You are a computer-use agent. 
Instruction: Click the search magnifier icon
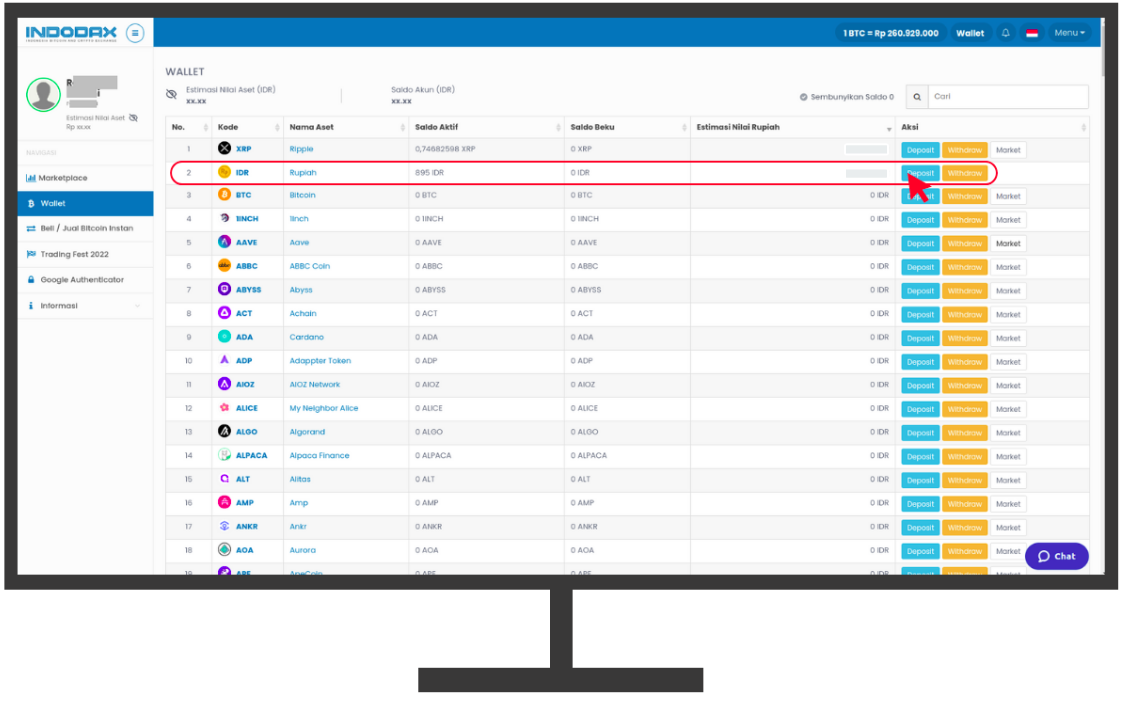pos(917,97)
